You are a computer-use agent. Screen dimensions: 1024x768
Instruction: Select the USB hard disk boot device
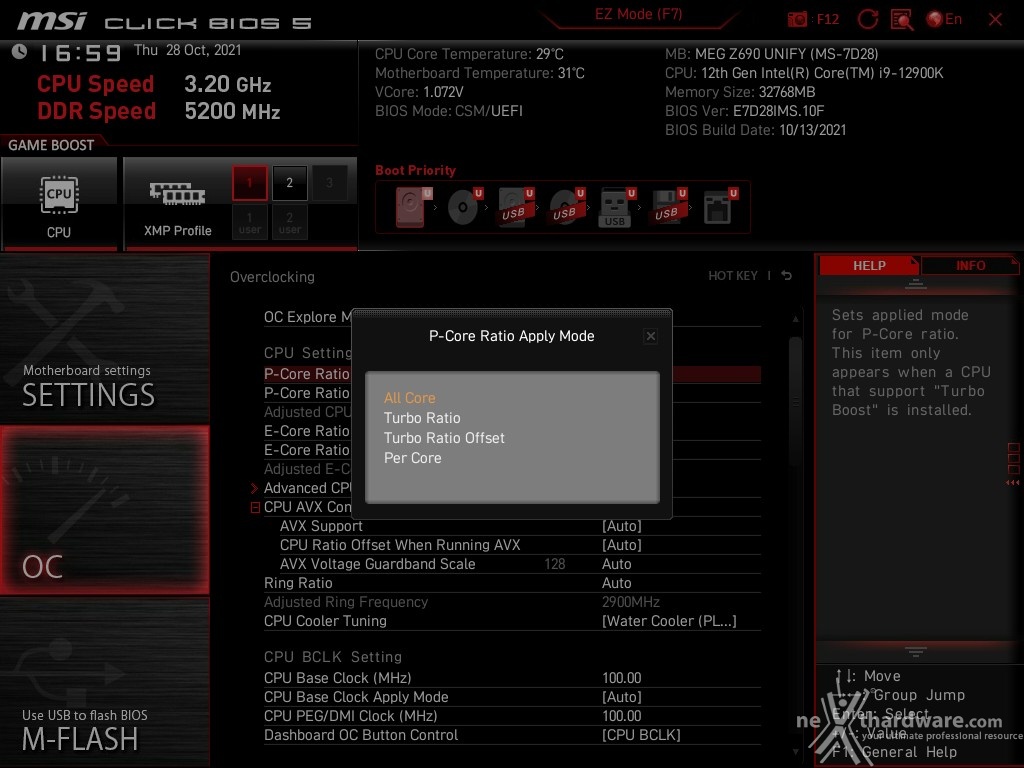click(516, 206)
